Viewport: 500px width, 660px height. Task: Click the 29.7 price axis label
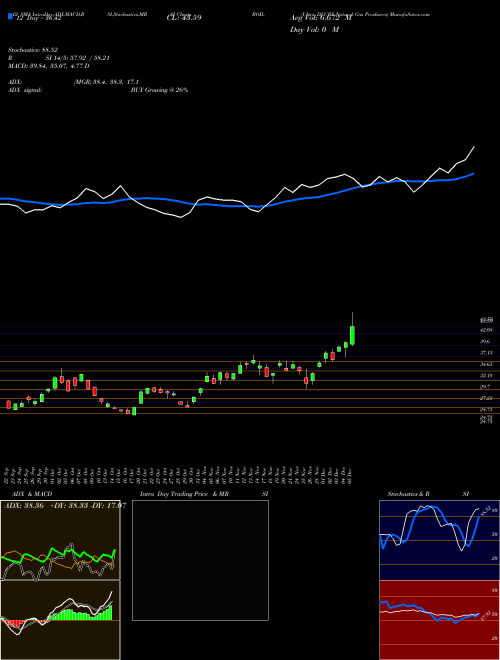pyautogui.click(x=485, y=386)
